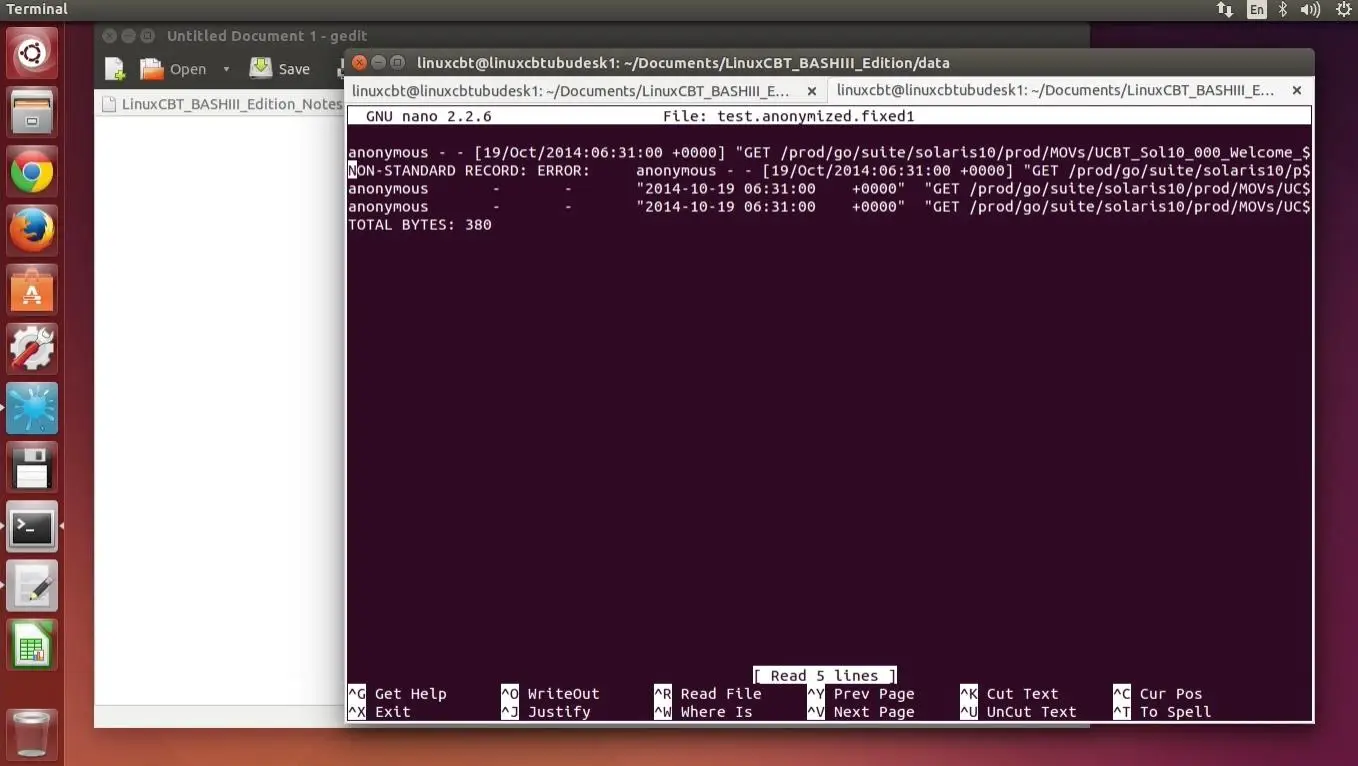Click the '^W Where Is' nano shortcut
1358x766 pixels.
pyautogui.click(x=704, y=712)
